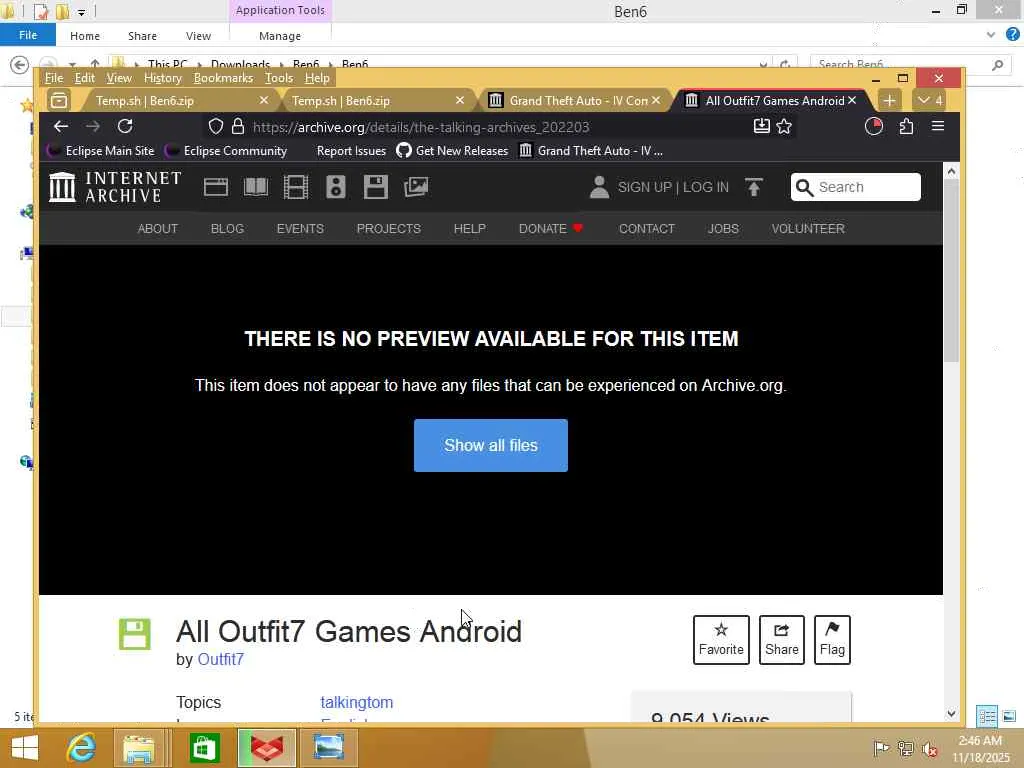Screen dimensions: 1024x768
Task: Click Explorer help question mark icon
Action: [x=1013, y=35]
